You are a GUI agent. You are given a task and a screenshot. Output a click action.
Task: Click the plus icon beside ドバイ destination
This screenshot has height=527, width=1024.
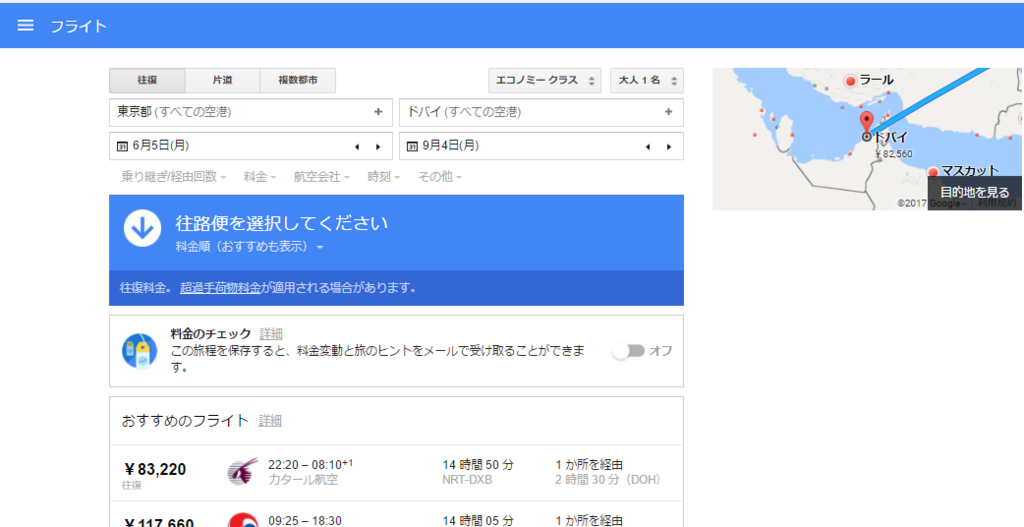[x=669, y=112]
